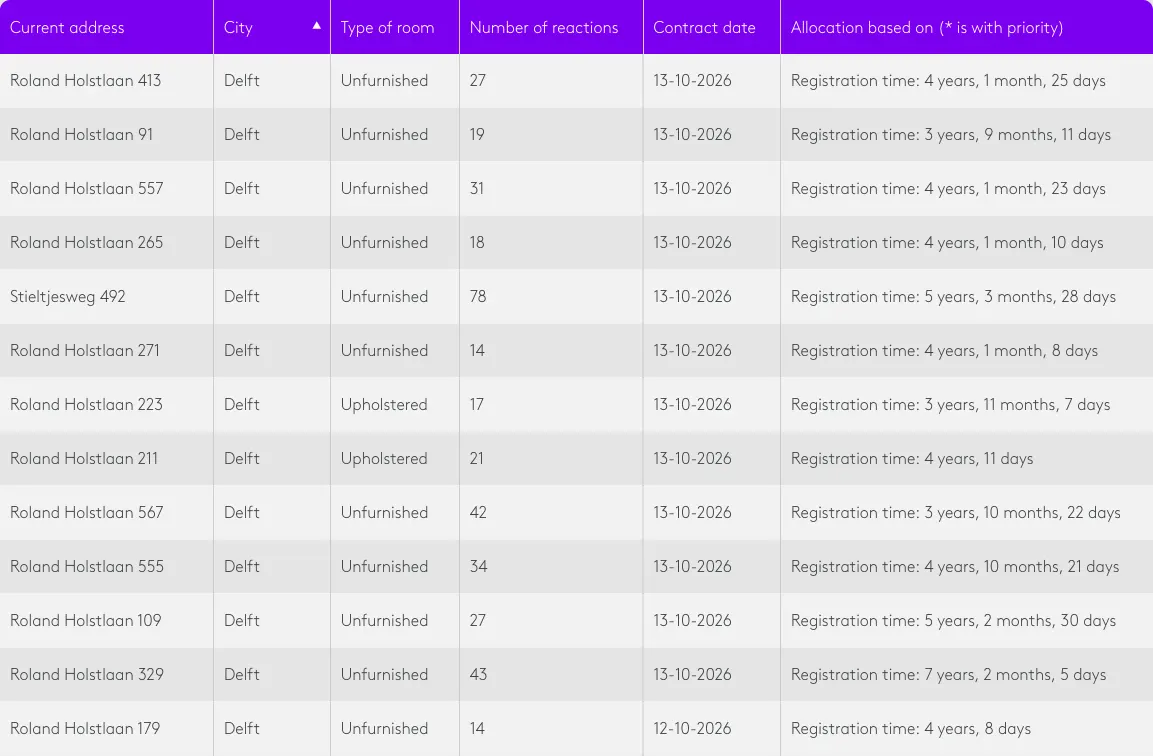
Task: Click Upholstered in the Roland Holstlaan 223 row
Action: click(x=384, y=404)
